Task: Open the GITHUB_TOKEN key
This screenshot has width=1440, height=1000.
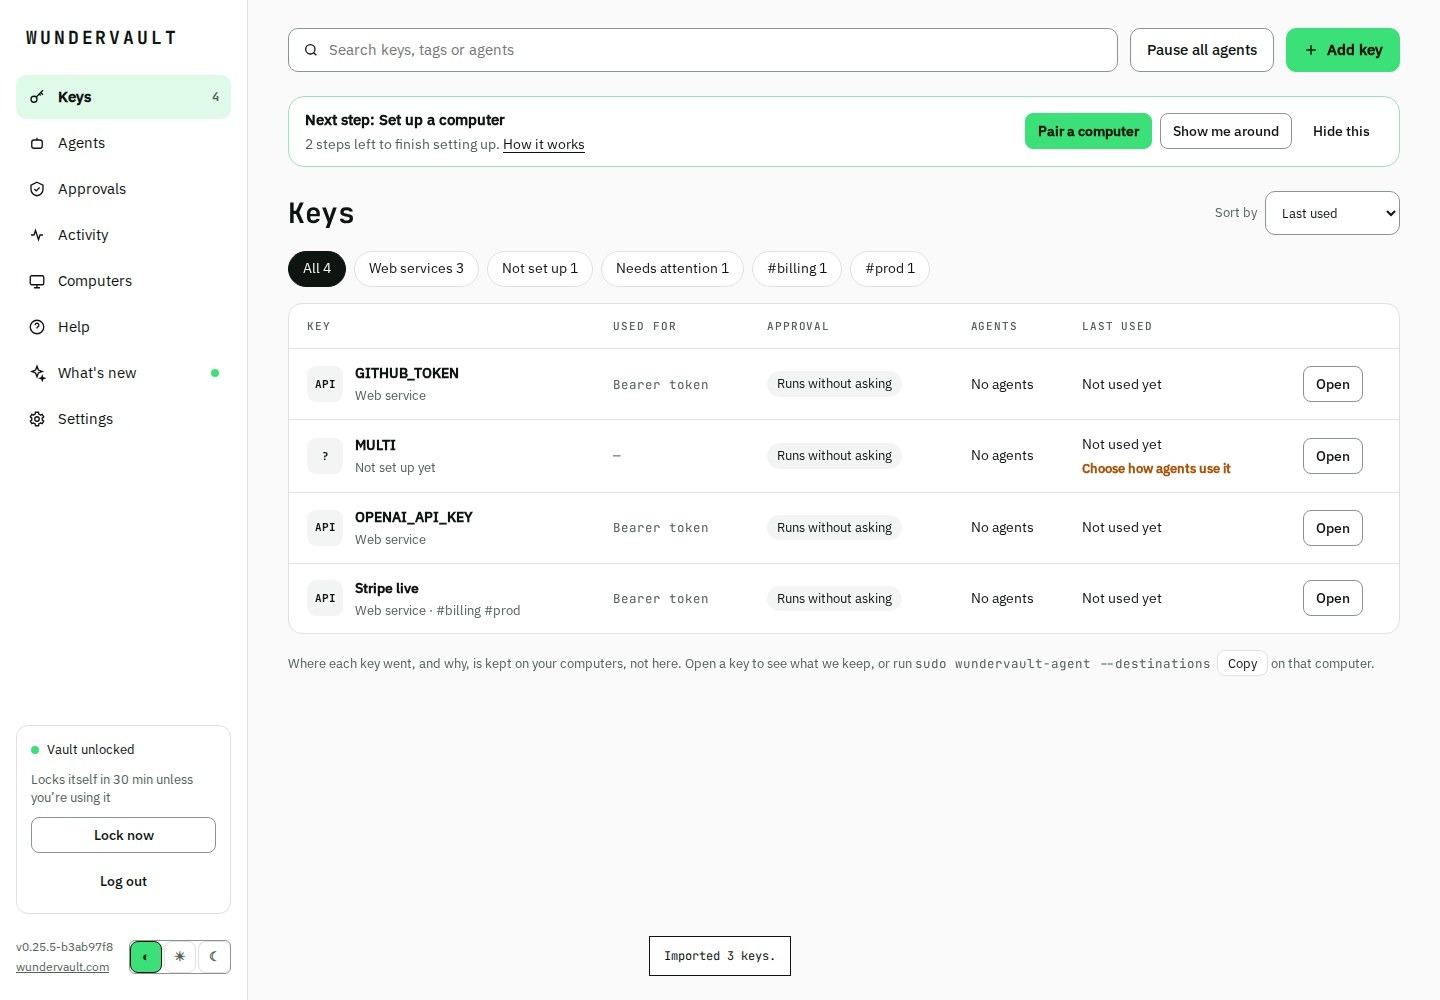Action: (1333, 384)
